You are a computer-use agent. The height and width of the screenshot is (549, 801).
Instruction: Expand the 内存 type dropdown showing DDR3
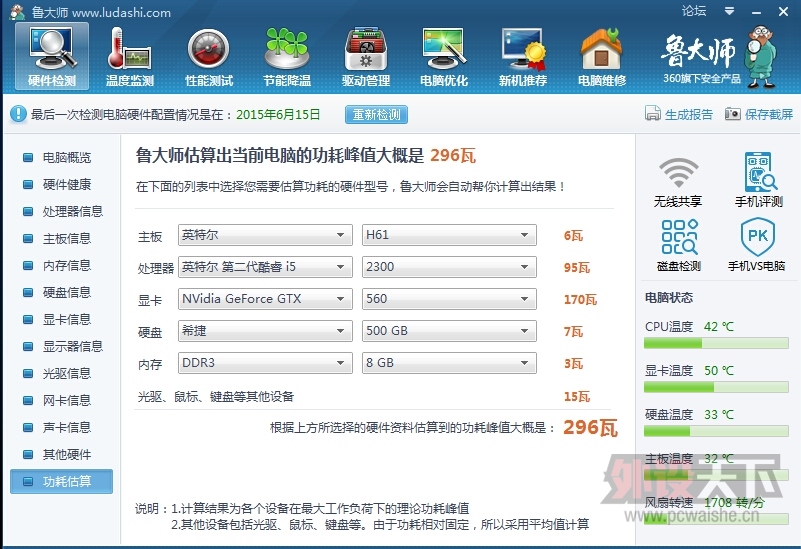[265, 363]
